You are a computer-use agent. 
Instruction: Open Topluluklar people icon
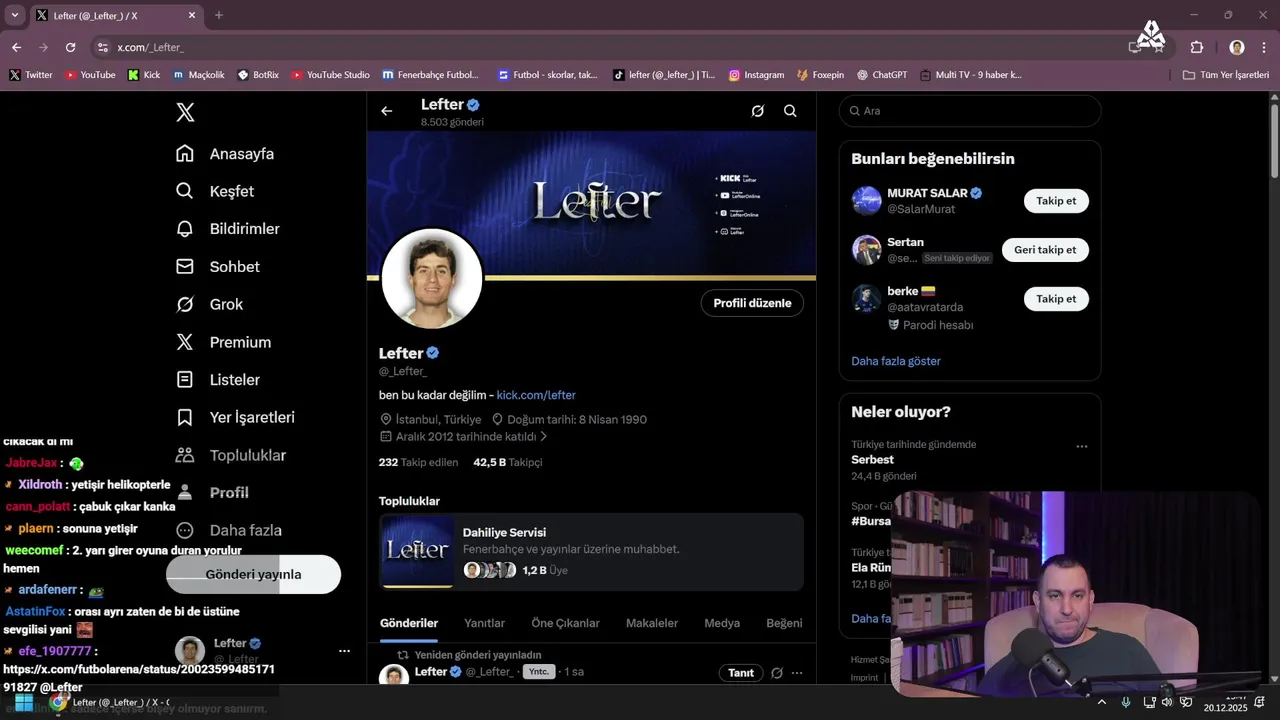[x=185, y=455]
